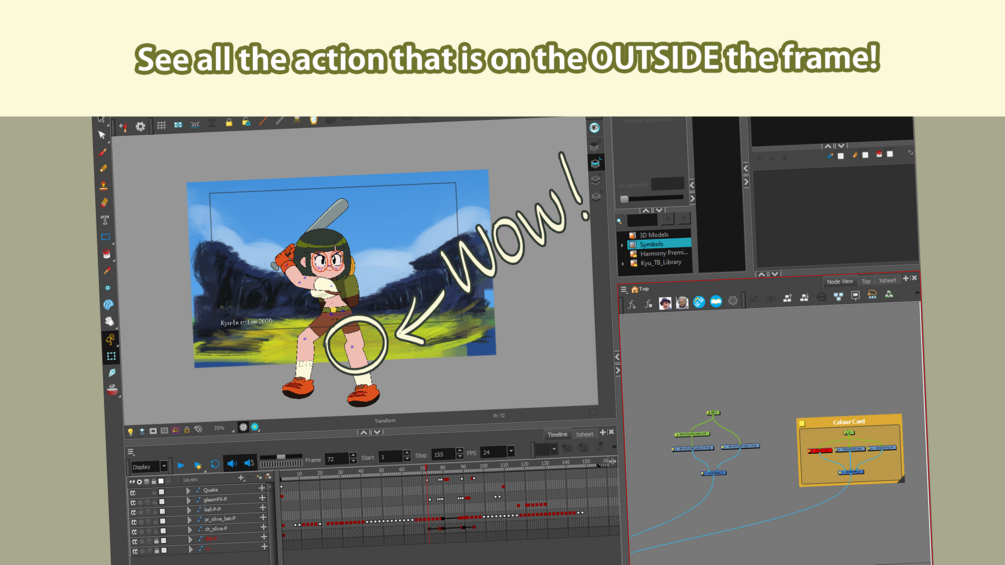1005x565 pixels.
Task: Expand the pr_olive_bat-P layer
Action: (189, 520)
